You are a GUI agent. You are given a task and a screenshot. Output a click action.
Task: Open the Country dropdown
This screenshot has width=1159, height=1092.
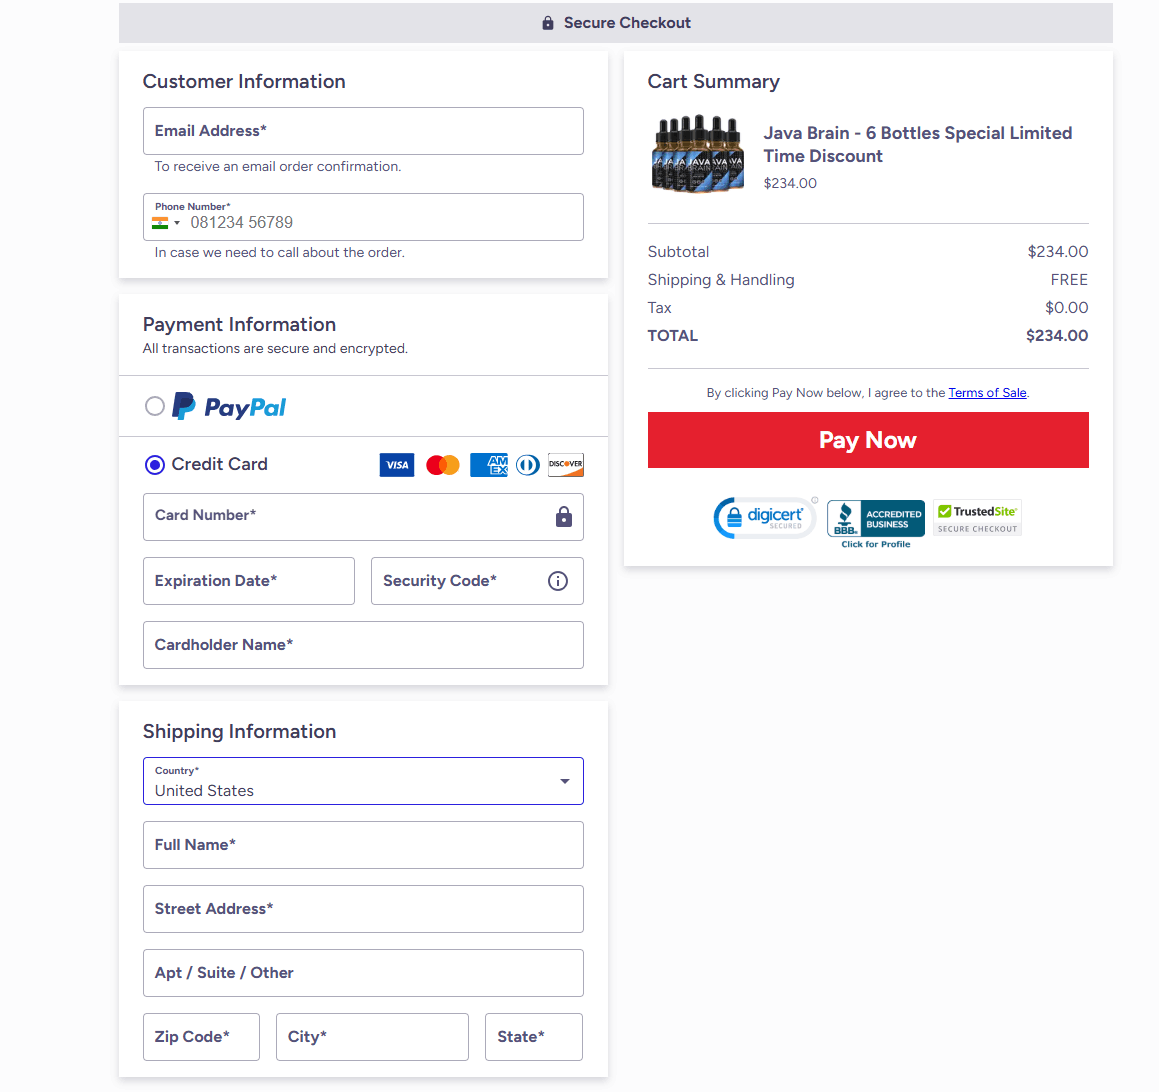[x=563, y=781]
